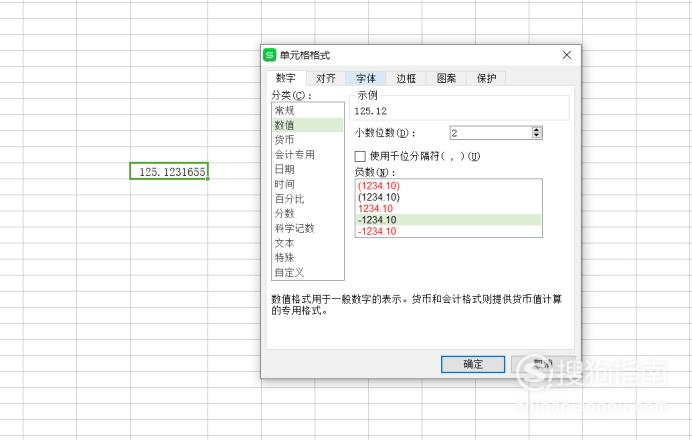Switch to the 保护 tab
This screenshot has width=692, height=440.
(486, 79)
